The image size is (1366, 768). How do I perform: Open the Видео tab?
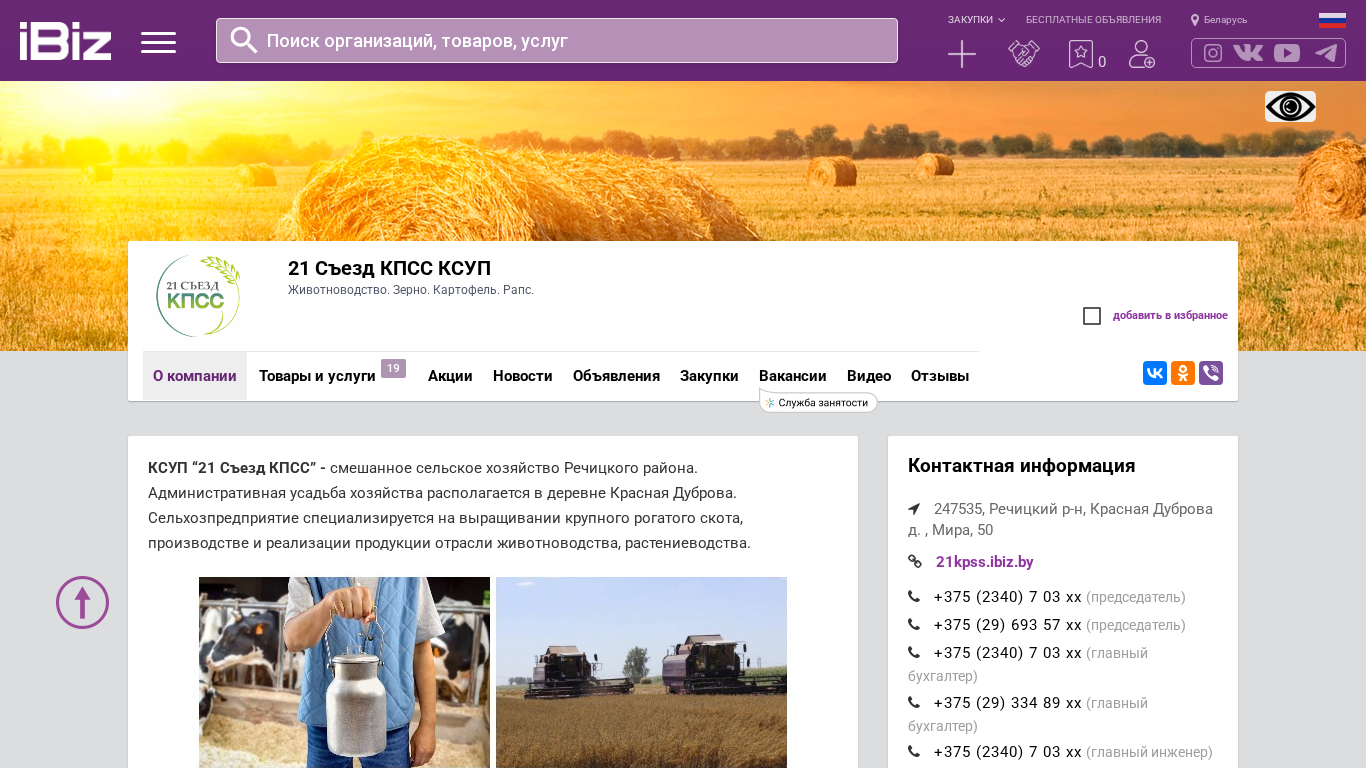[x=869, y=376]
